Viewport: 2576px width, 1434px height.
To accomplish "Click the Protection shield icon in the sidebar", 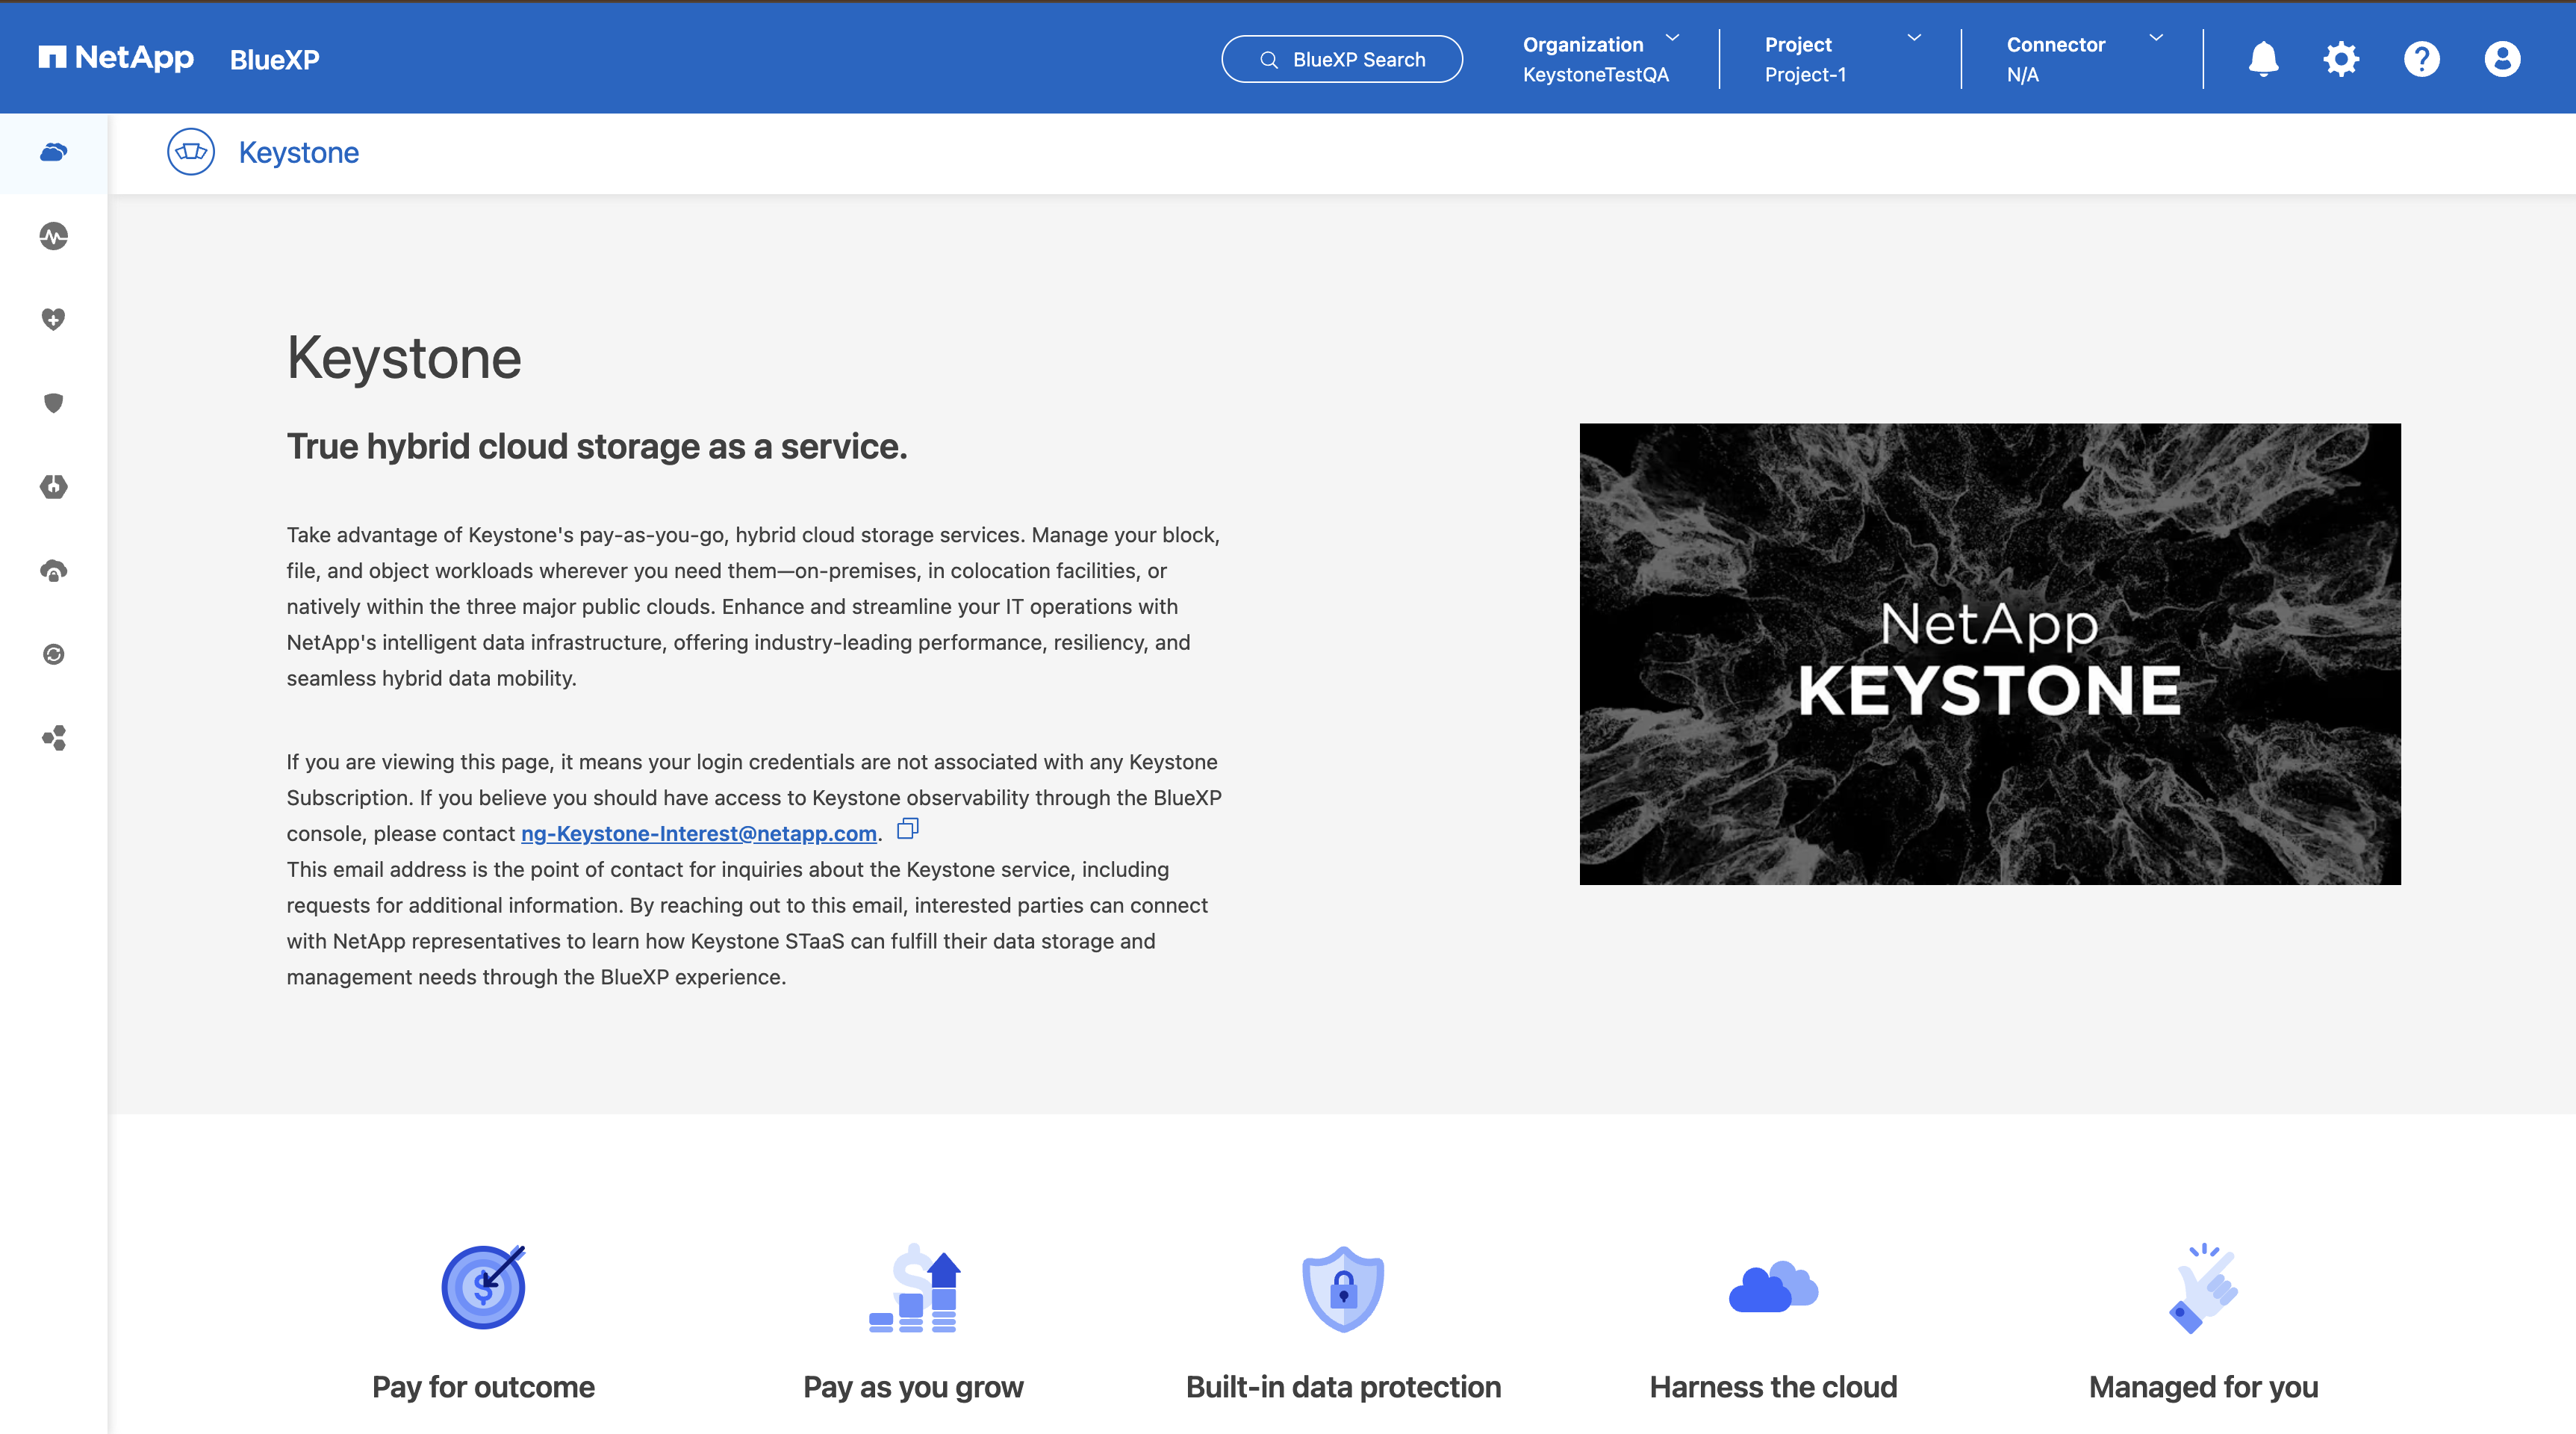I will (52, 403).
